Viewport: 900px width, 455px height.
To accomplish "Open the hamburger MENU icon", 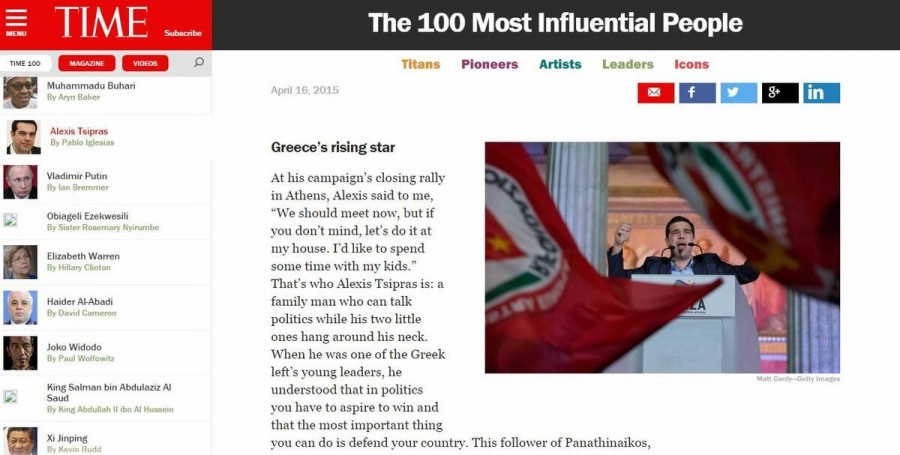I will [16, 24].
